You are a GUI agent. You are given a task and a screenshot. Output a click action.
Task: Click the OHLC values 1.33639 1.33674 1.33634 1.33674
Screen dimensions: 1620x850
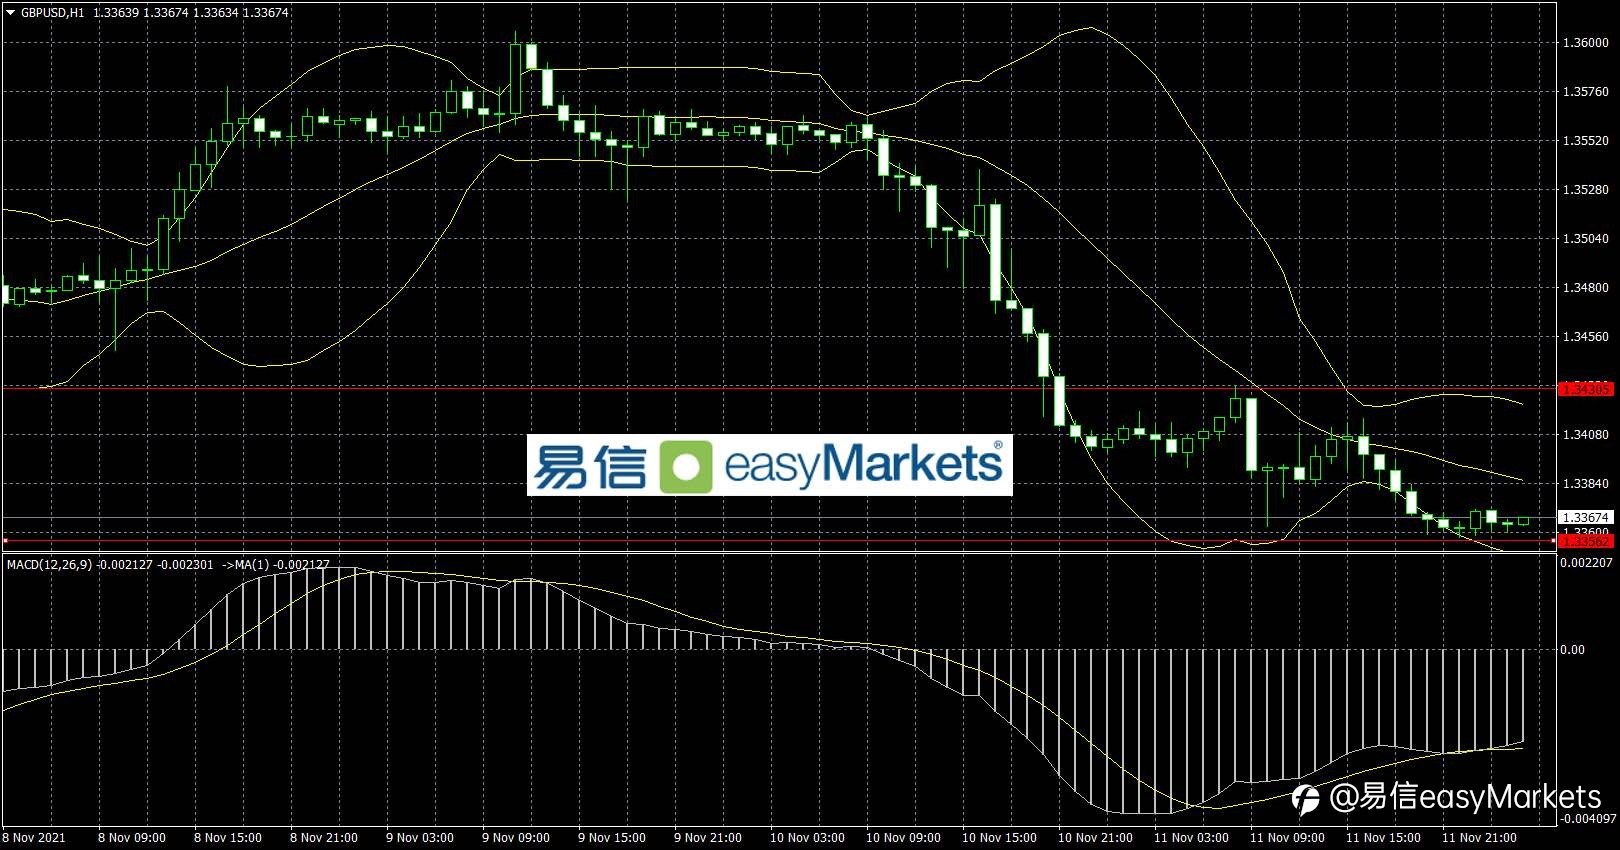click(192, 13)
